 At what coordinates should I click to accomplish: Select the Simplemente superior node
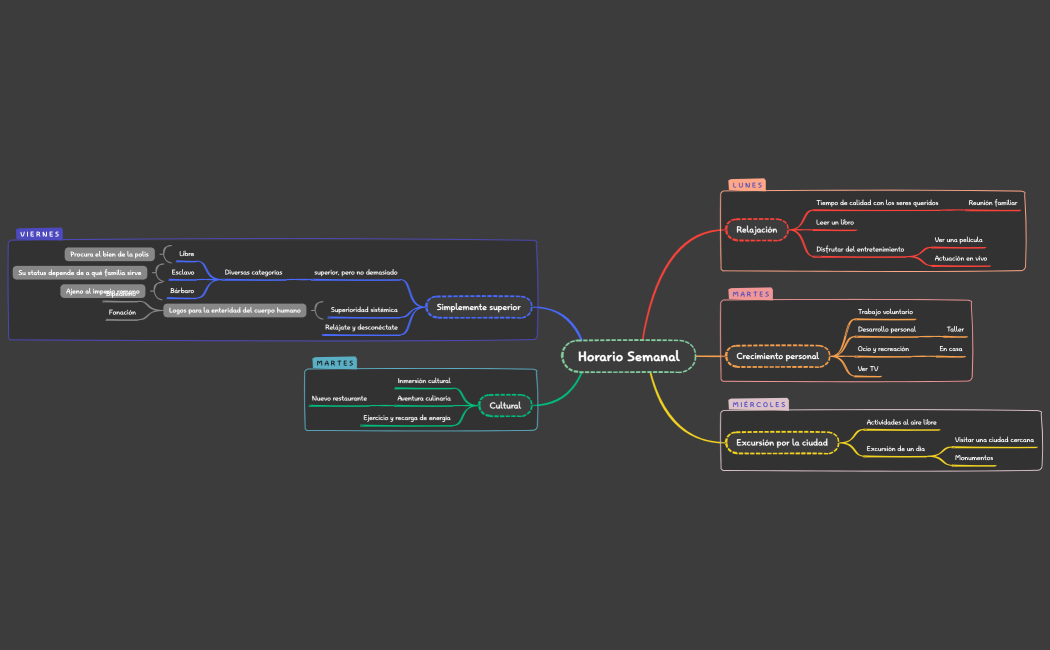(478, 307)
